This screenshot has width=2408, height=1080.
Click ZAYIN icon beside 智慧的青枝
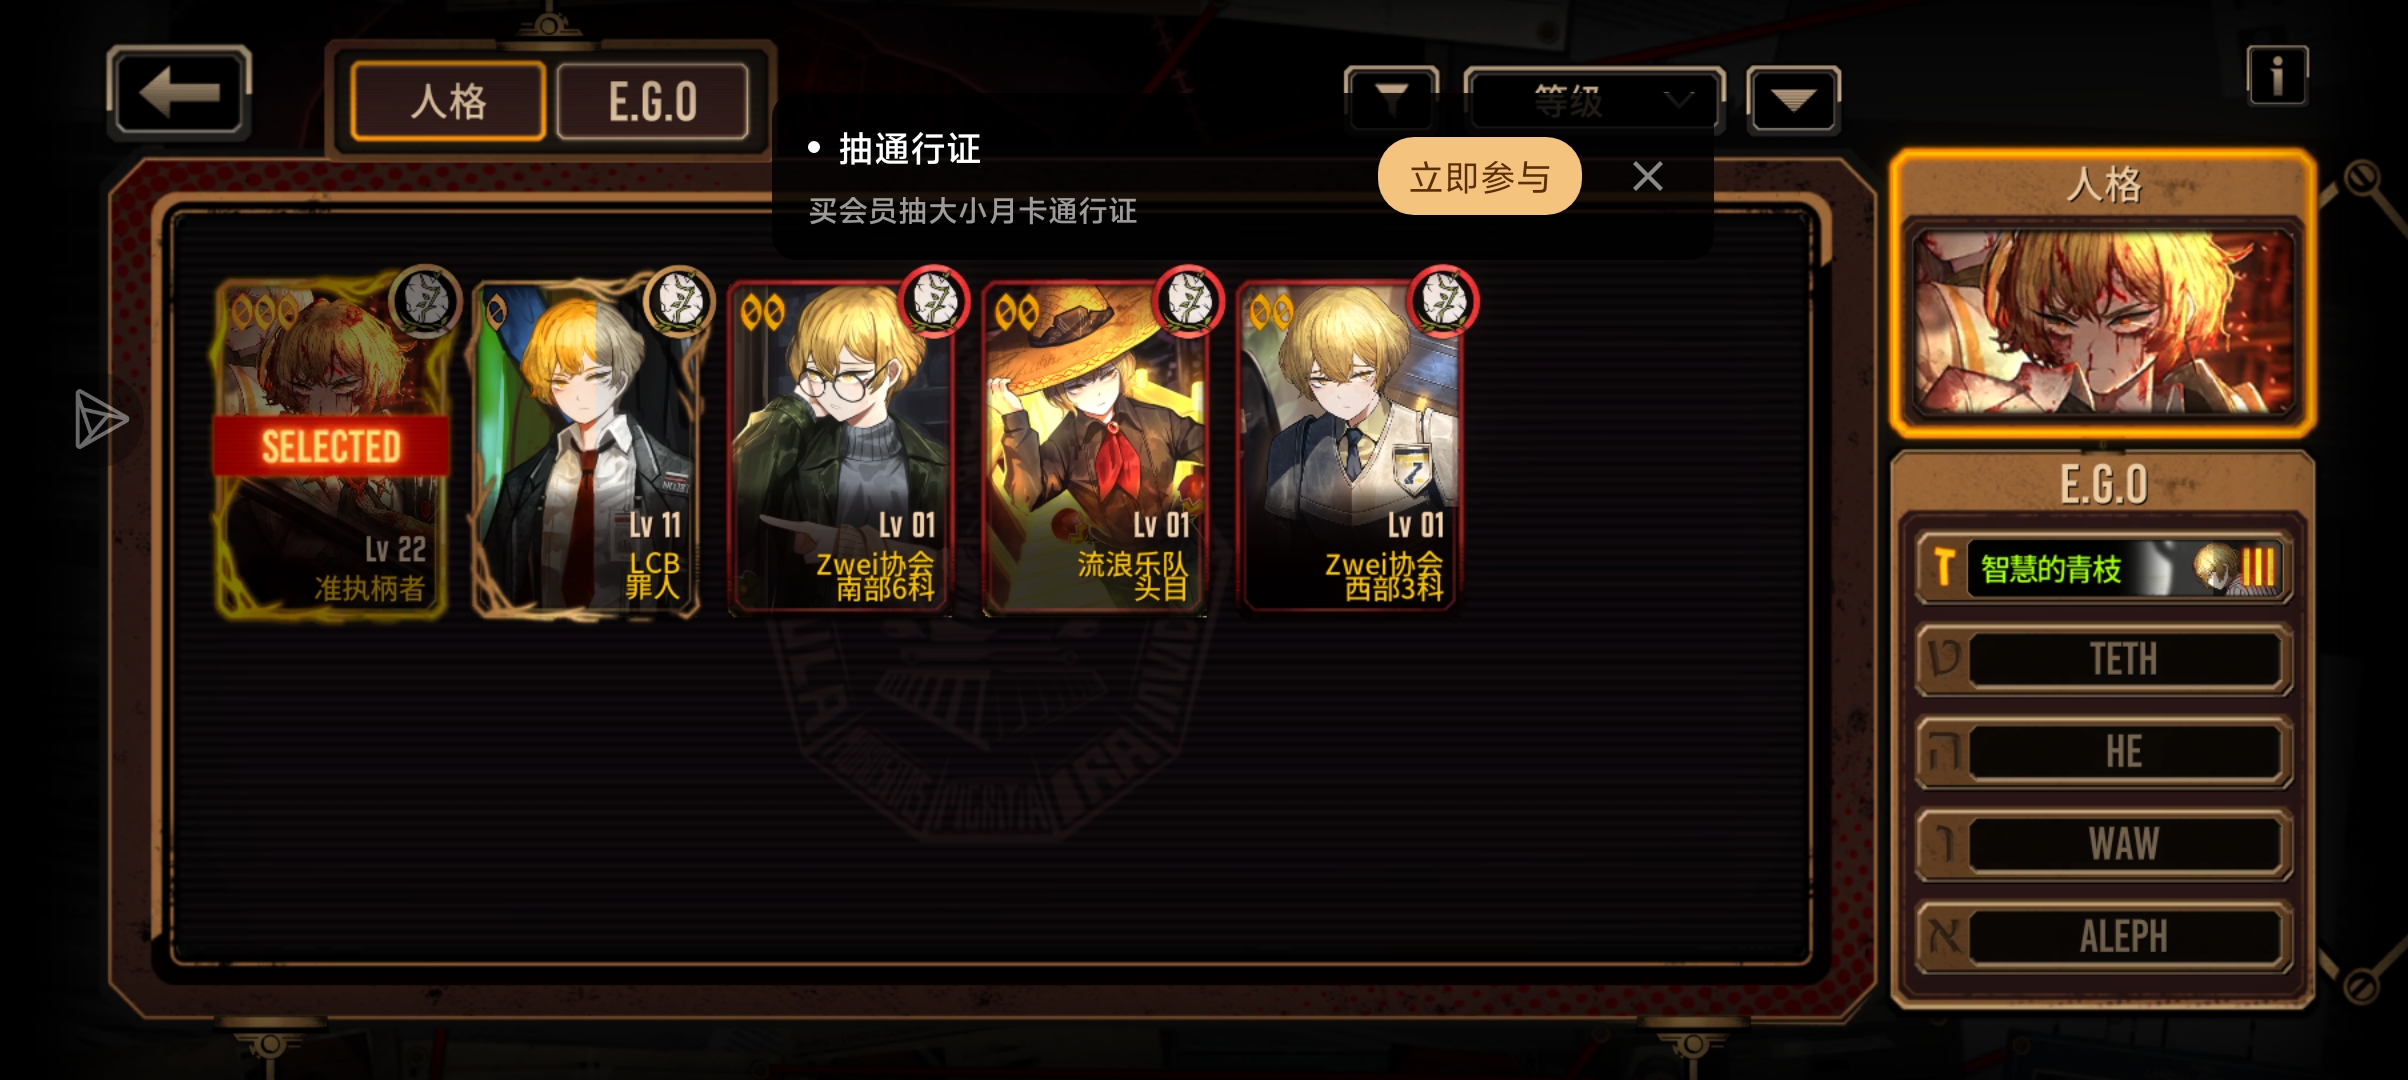click(x=1944, y=567)
